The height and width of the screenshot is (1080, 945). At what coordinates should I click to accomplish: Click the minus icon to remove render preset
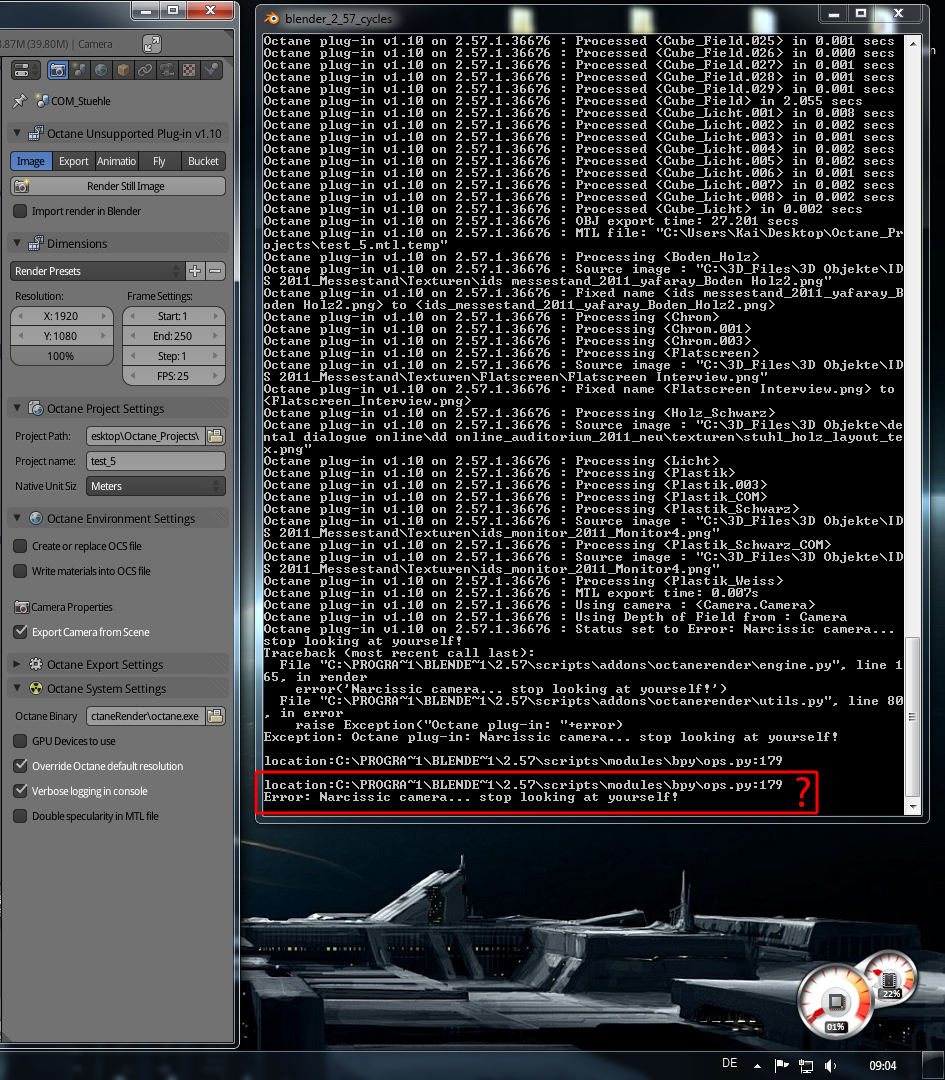pos(216,271)
